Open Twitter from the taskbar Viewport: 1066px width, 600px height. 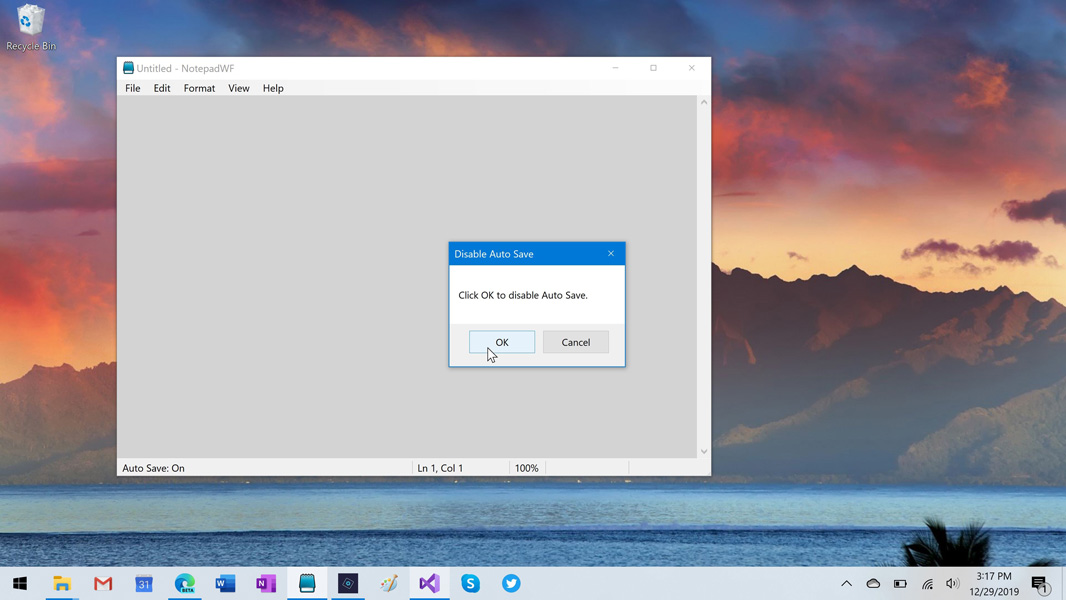[x=511, y=583]
